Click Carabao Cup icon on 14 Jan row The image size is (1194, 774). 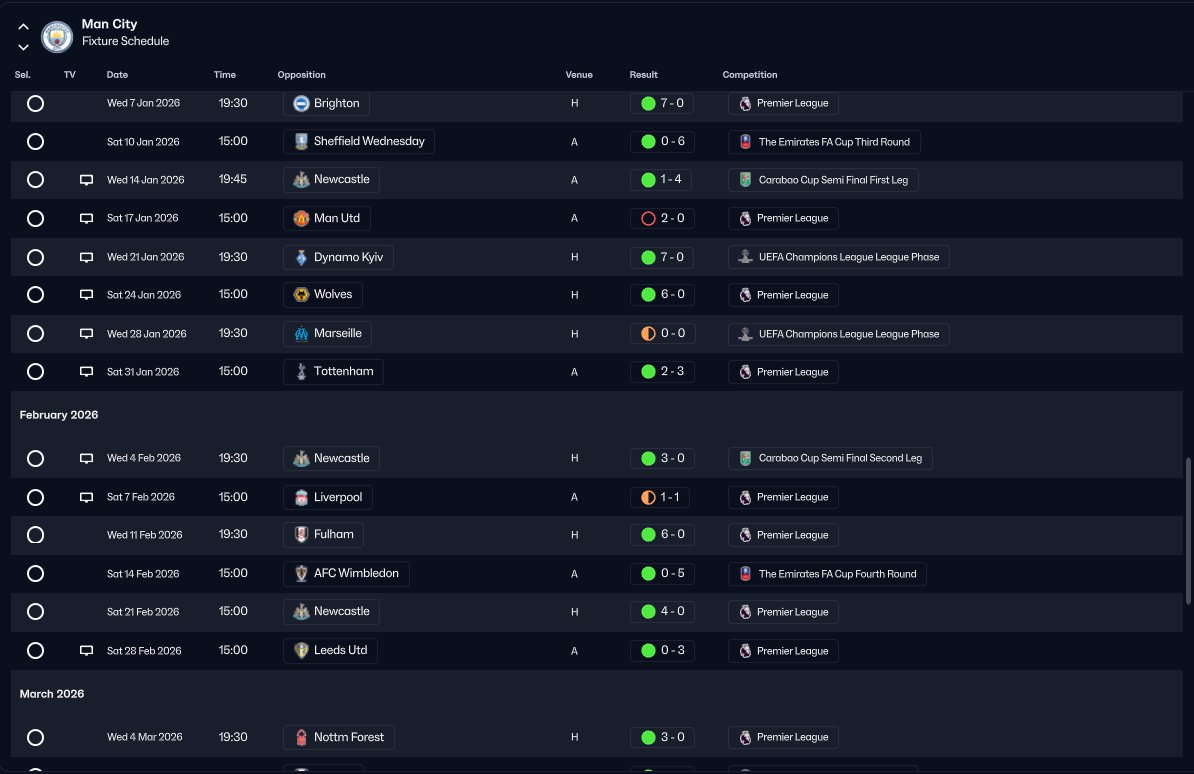click(745, 180)
